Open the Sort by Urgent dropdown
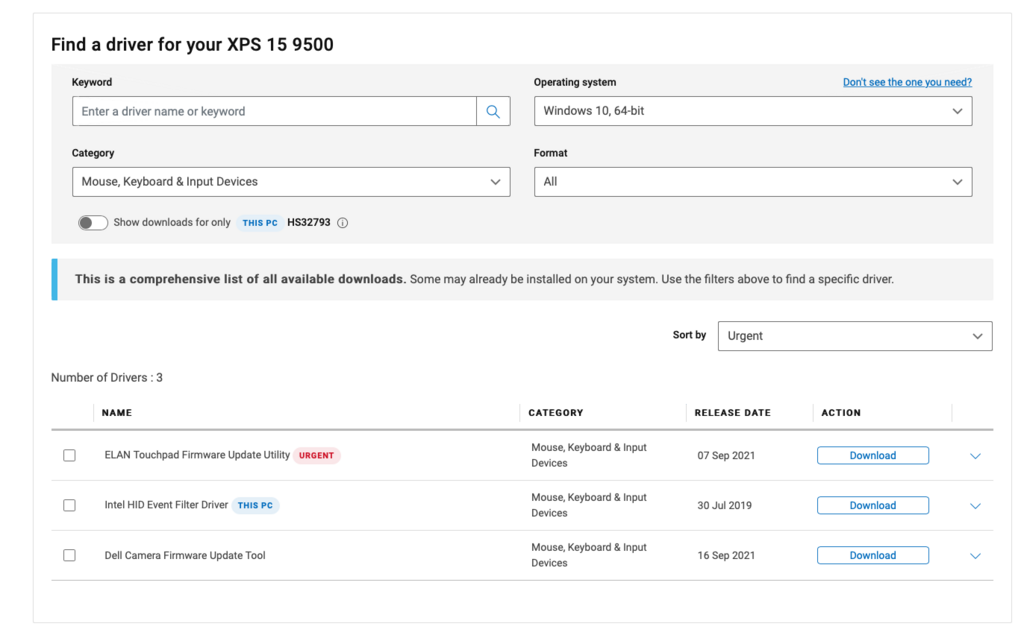The width and height of the screenshot is (1024, 641). (x=854, y=336)
